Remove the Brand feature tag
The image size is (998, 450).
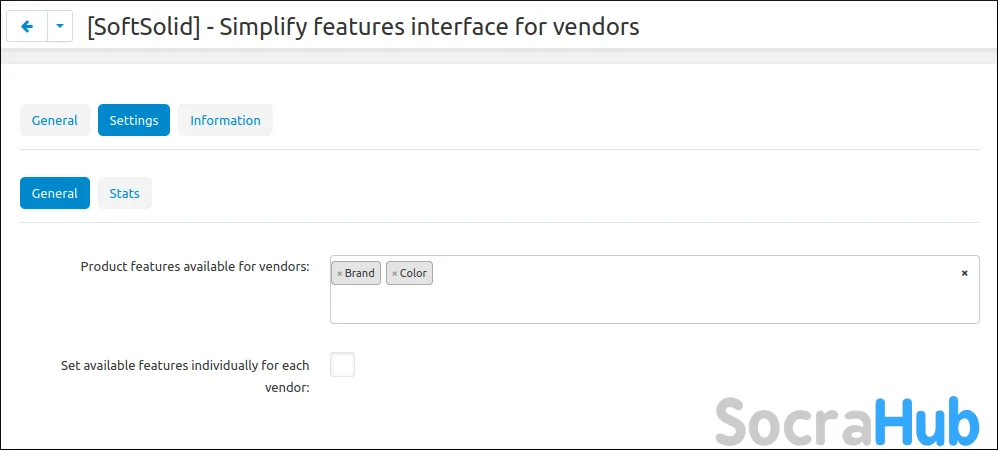point(340,273)
